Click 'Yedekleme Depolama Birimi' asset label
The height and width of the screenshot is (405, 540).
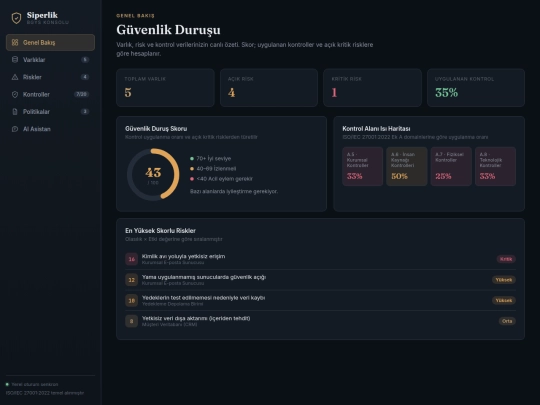point(172,304)
